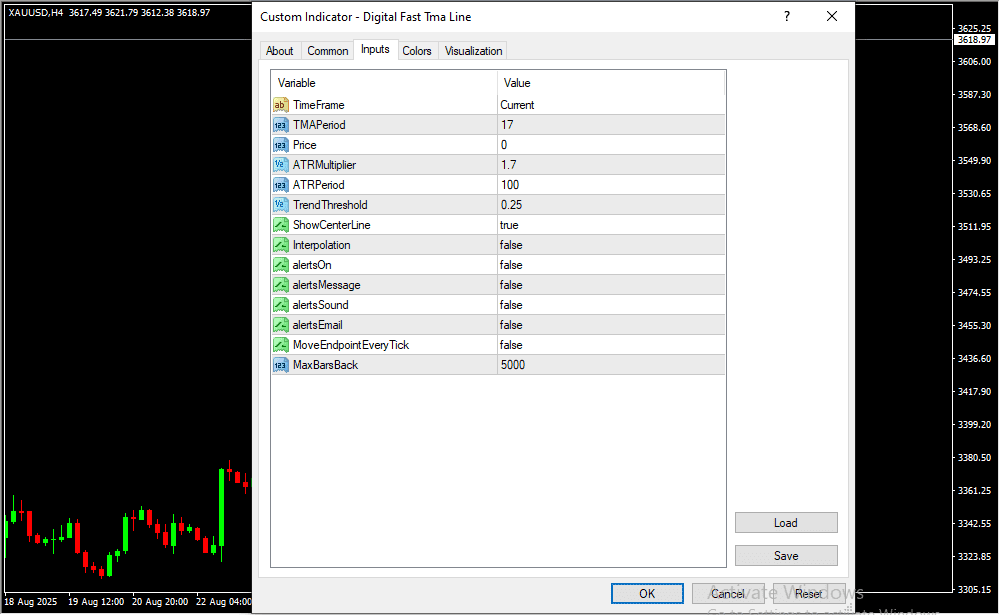This screenshot has height=615, width=1000.
Task: Select the MaxBarsBack variable name
Action: pos(325,365)
